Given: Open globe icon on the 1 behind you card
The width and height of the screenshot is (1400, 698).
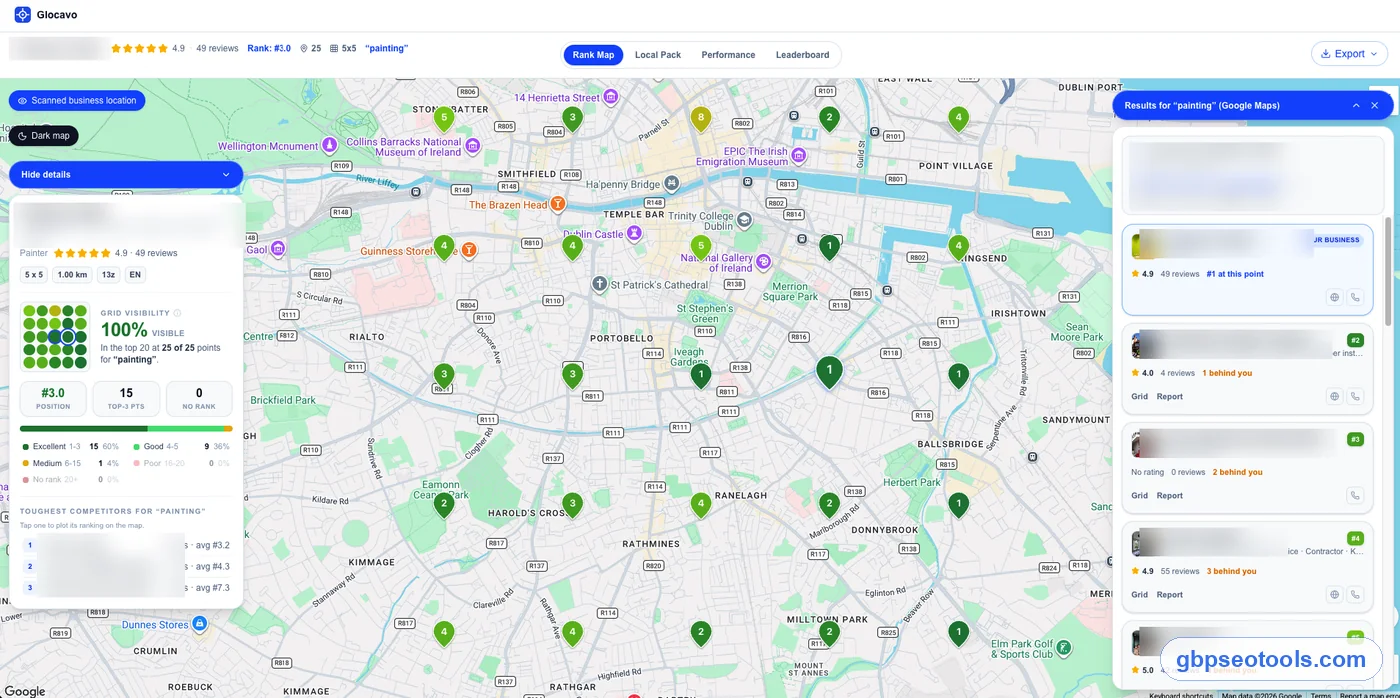Looking at the screenshot, I should [1334, 396].
